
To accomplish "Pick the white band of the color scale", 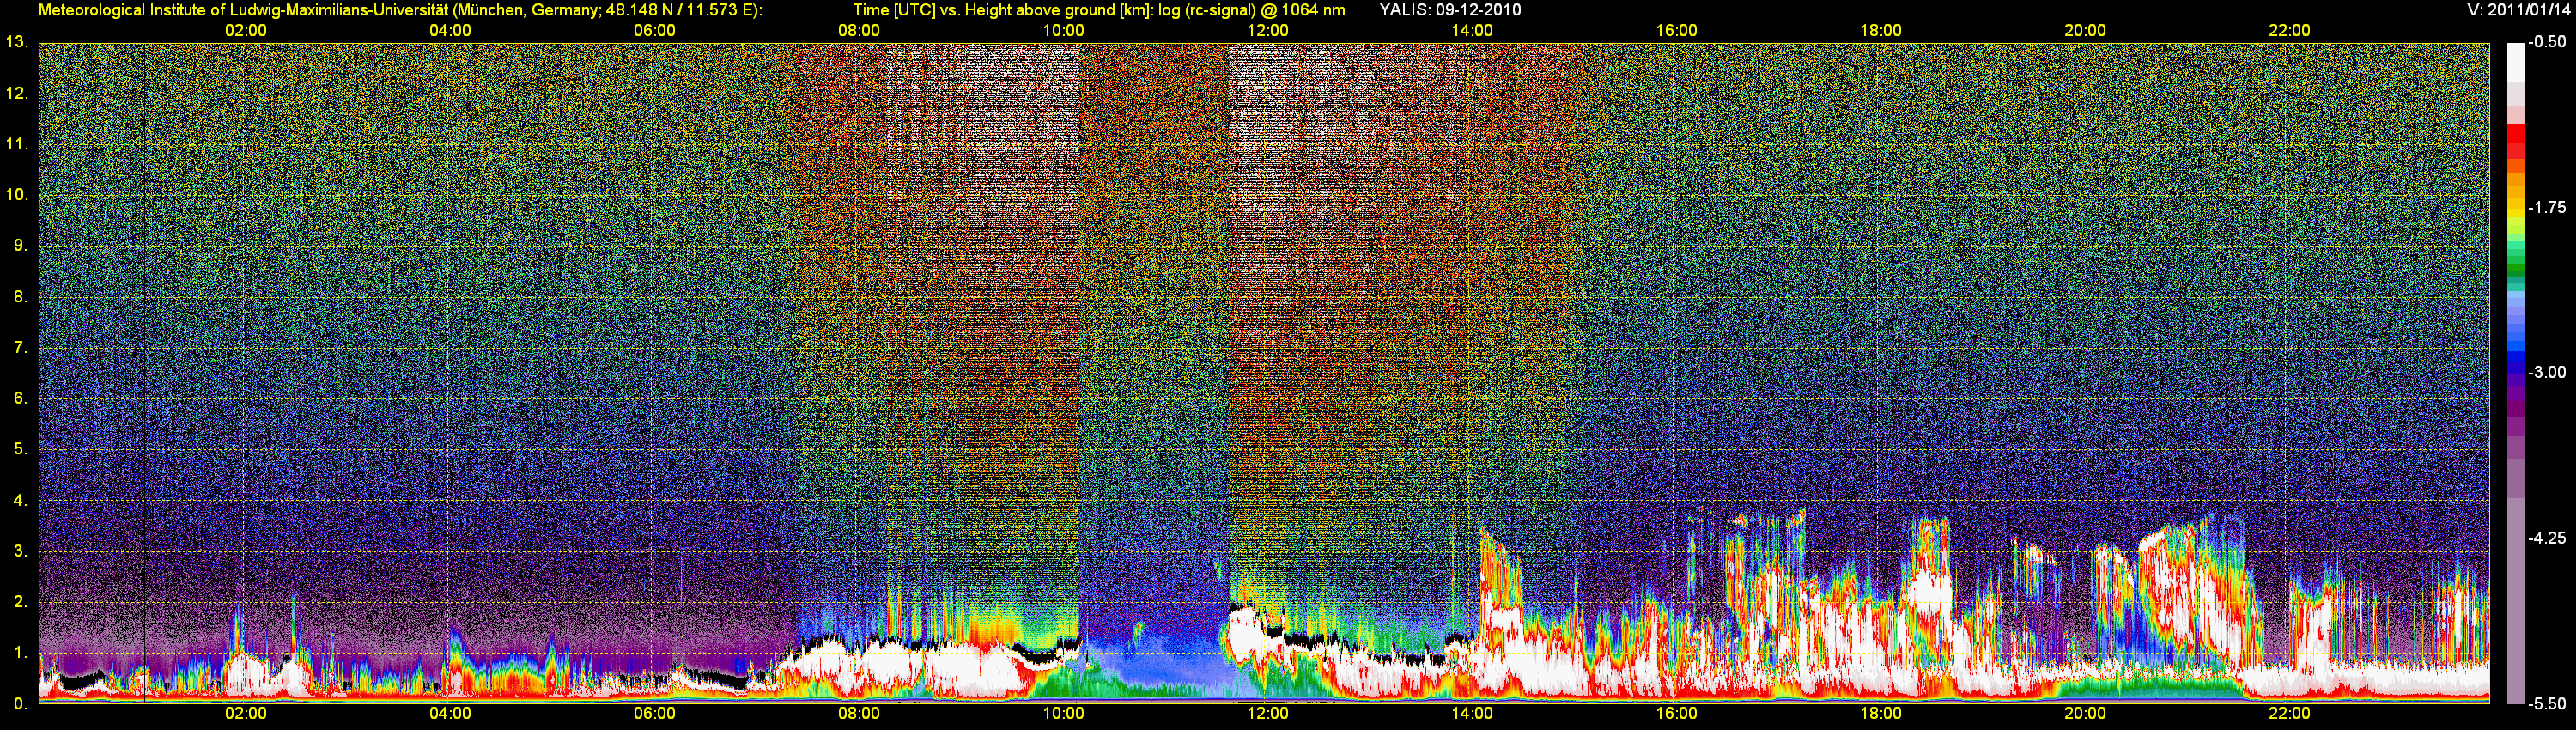I will [x=2515, y=62].
